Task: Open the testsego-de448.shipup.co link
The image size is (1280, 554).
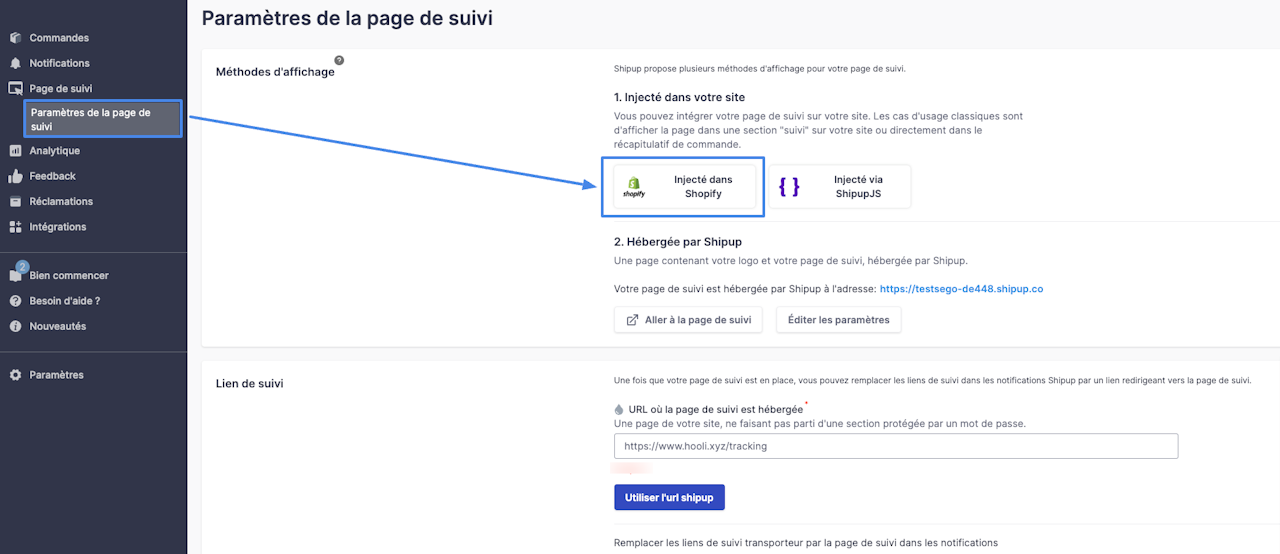Action: coord(961,289)
